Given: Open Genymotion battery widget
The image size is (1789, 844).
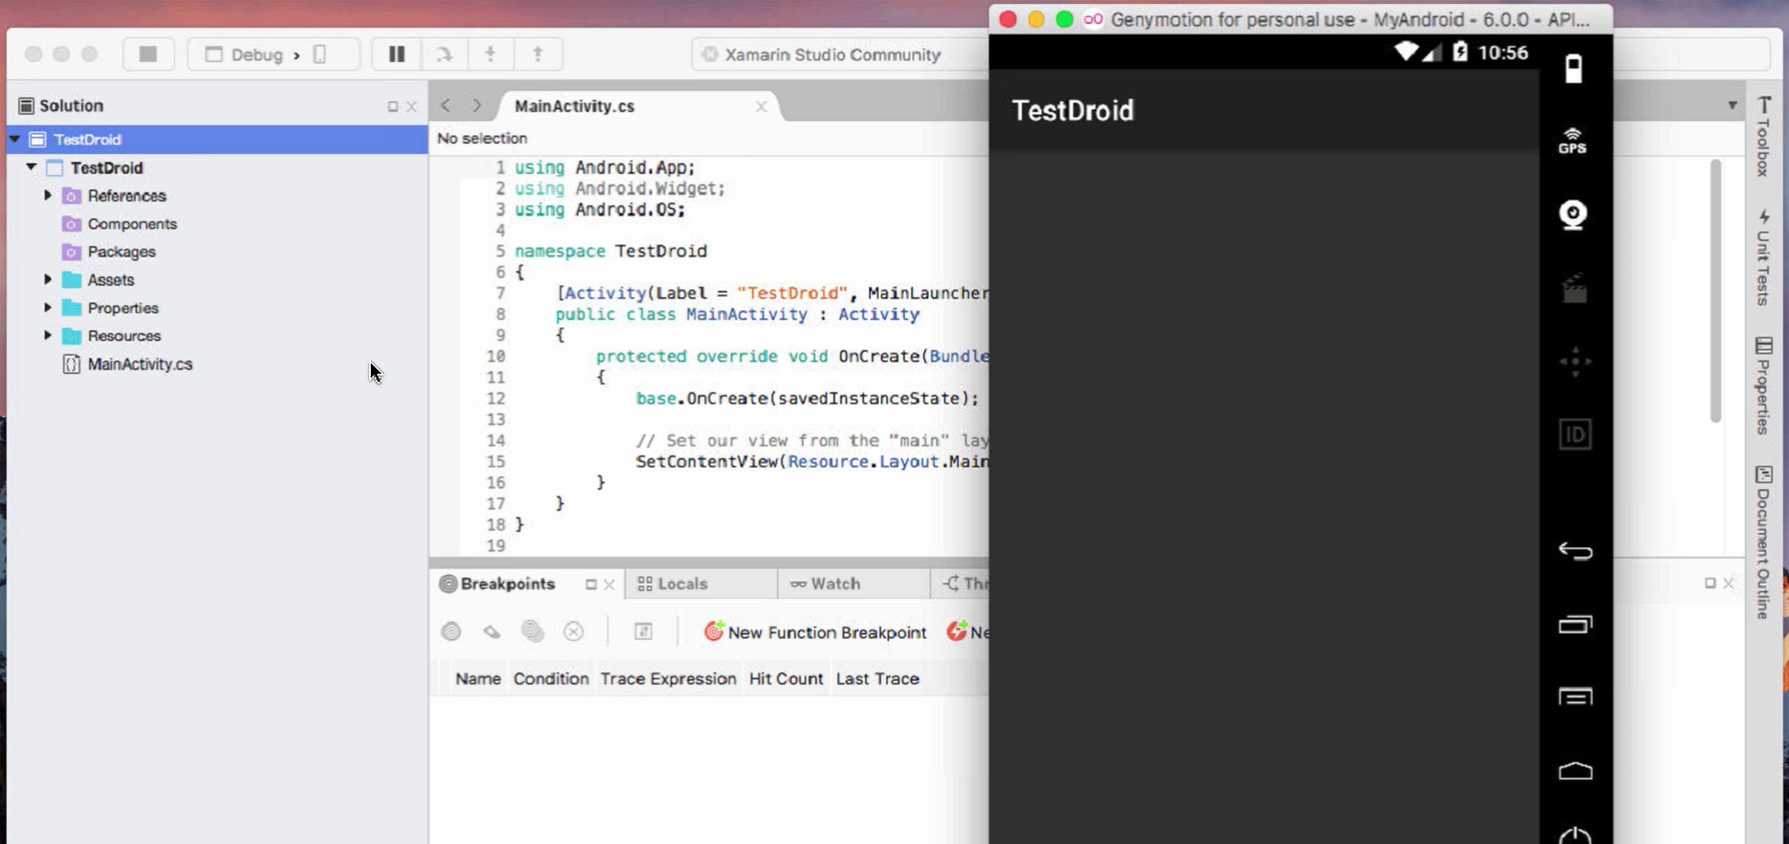Looking at the screenshot, I should click(1574, 69).
